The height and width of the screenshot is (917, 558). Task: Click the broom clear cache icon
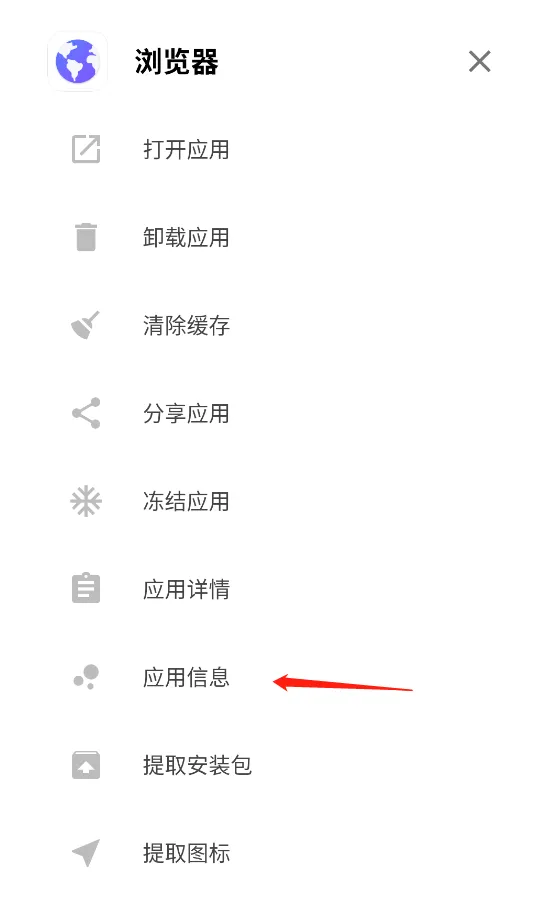[85, 325]
